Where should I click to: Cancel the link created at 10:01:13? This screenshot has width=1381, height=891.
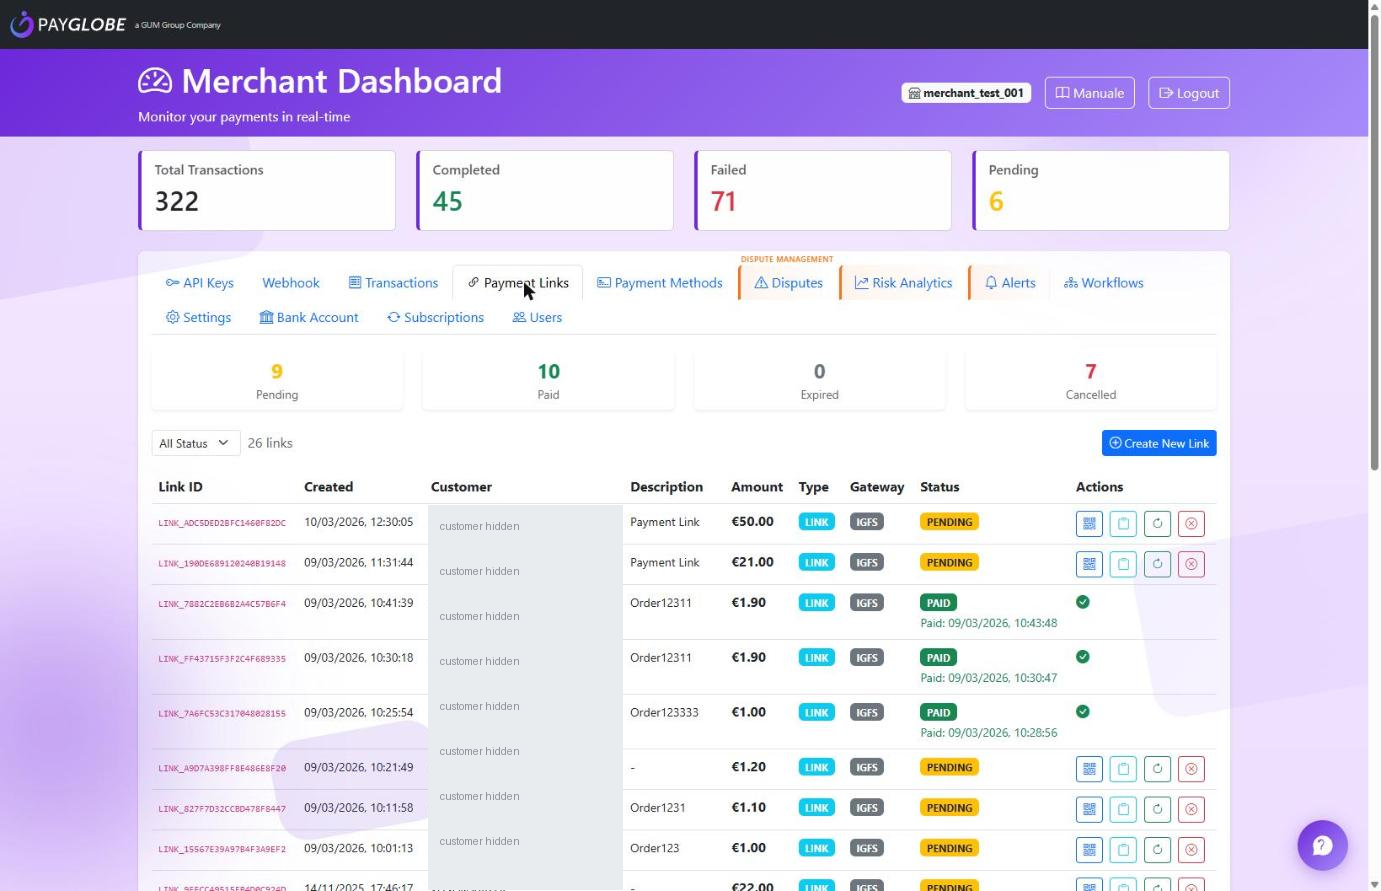1191,850
